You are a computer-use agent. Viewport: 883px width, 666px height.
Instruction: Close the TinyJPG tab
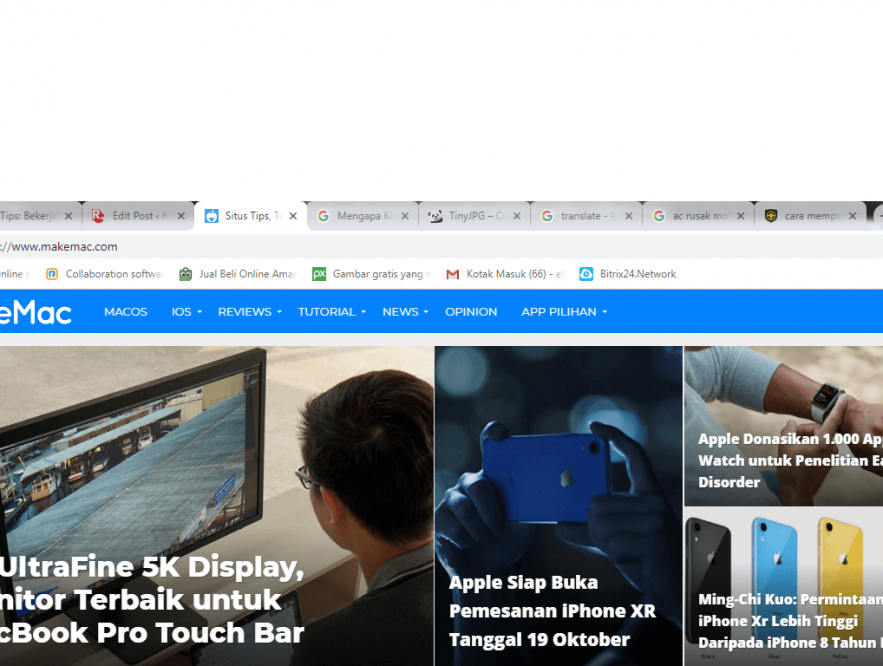[x=516, y=216]
